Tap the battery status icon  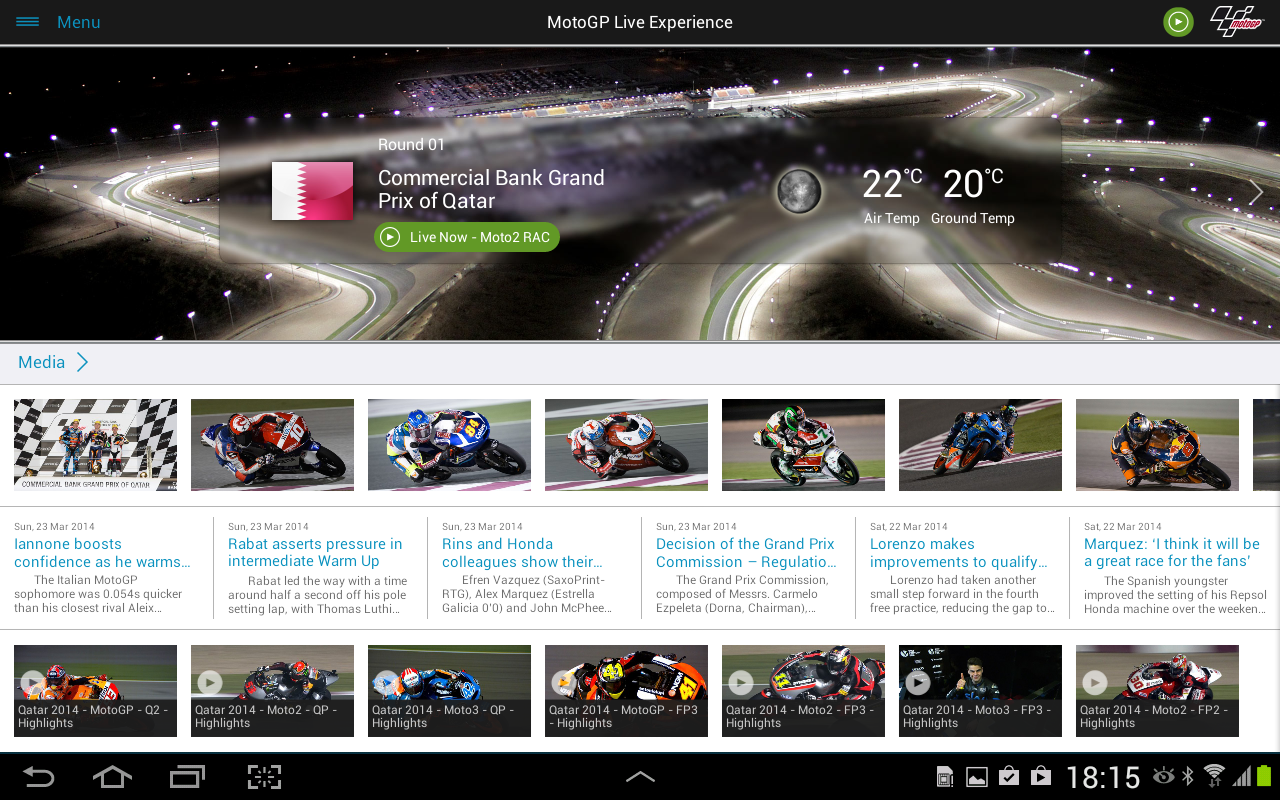coord(1265,776)
